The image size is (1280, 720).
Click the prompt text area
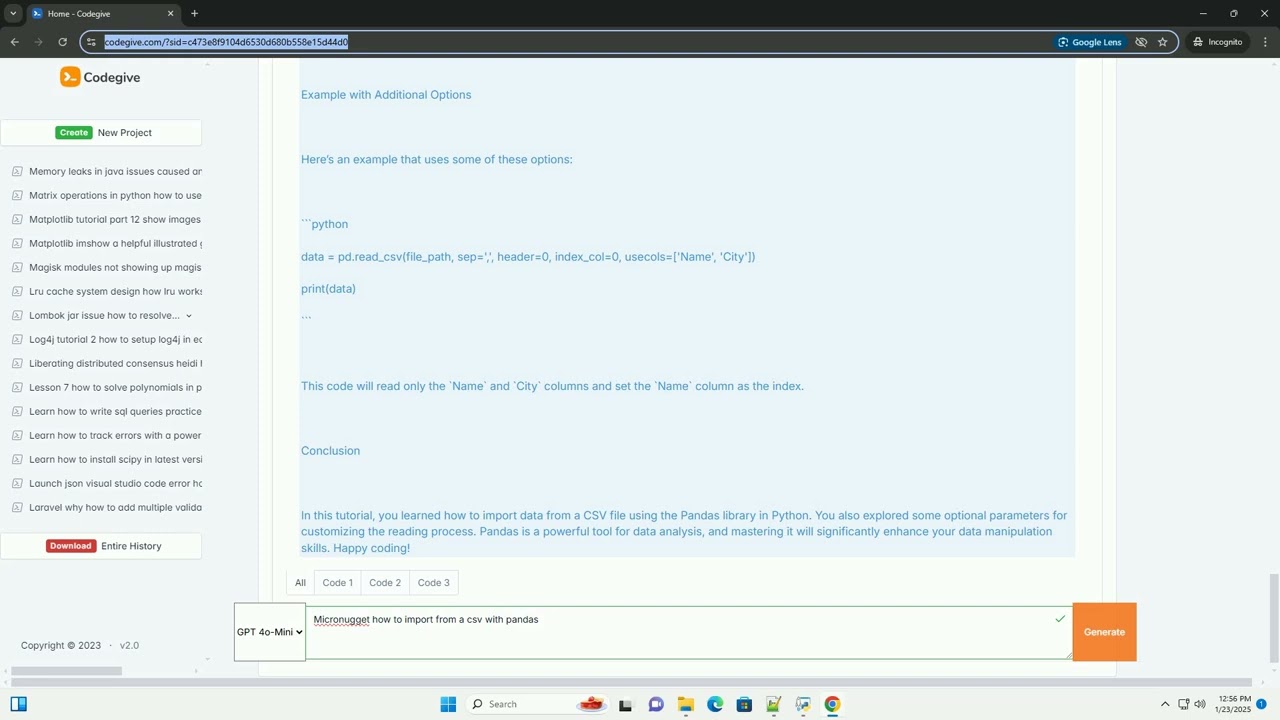pos(688,632)
